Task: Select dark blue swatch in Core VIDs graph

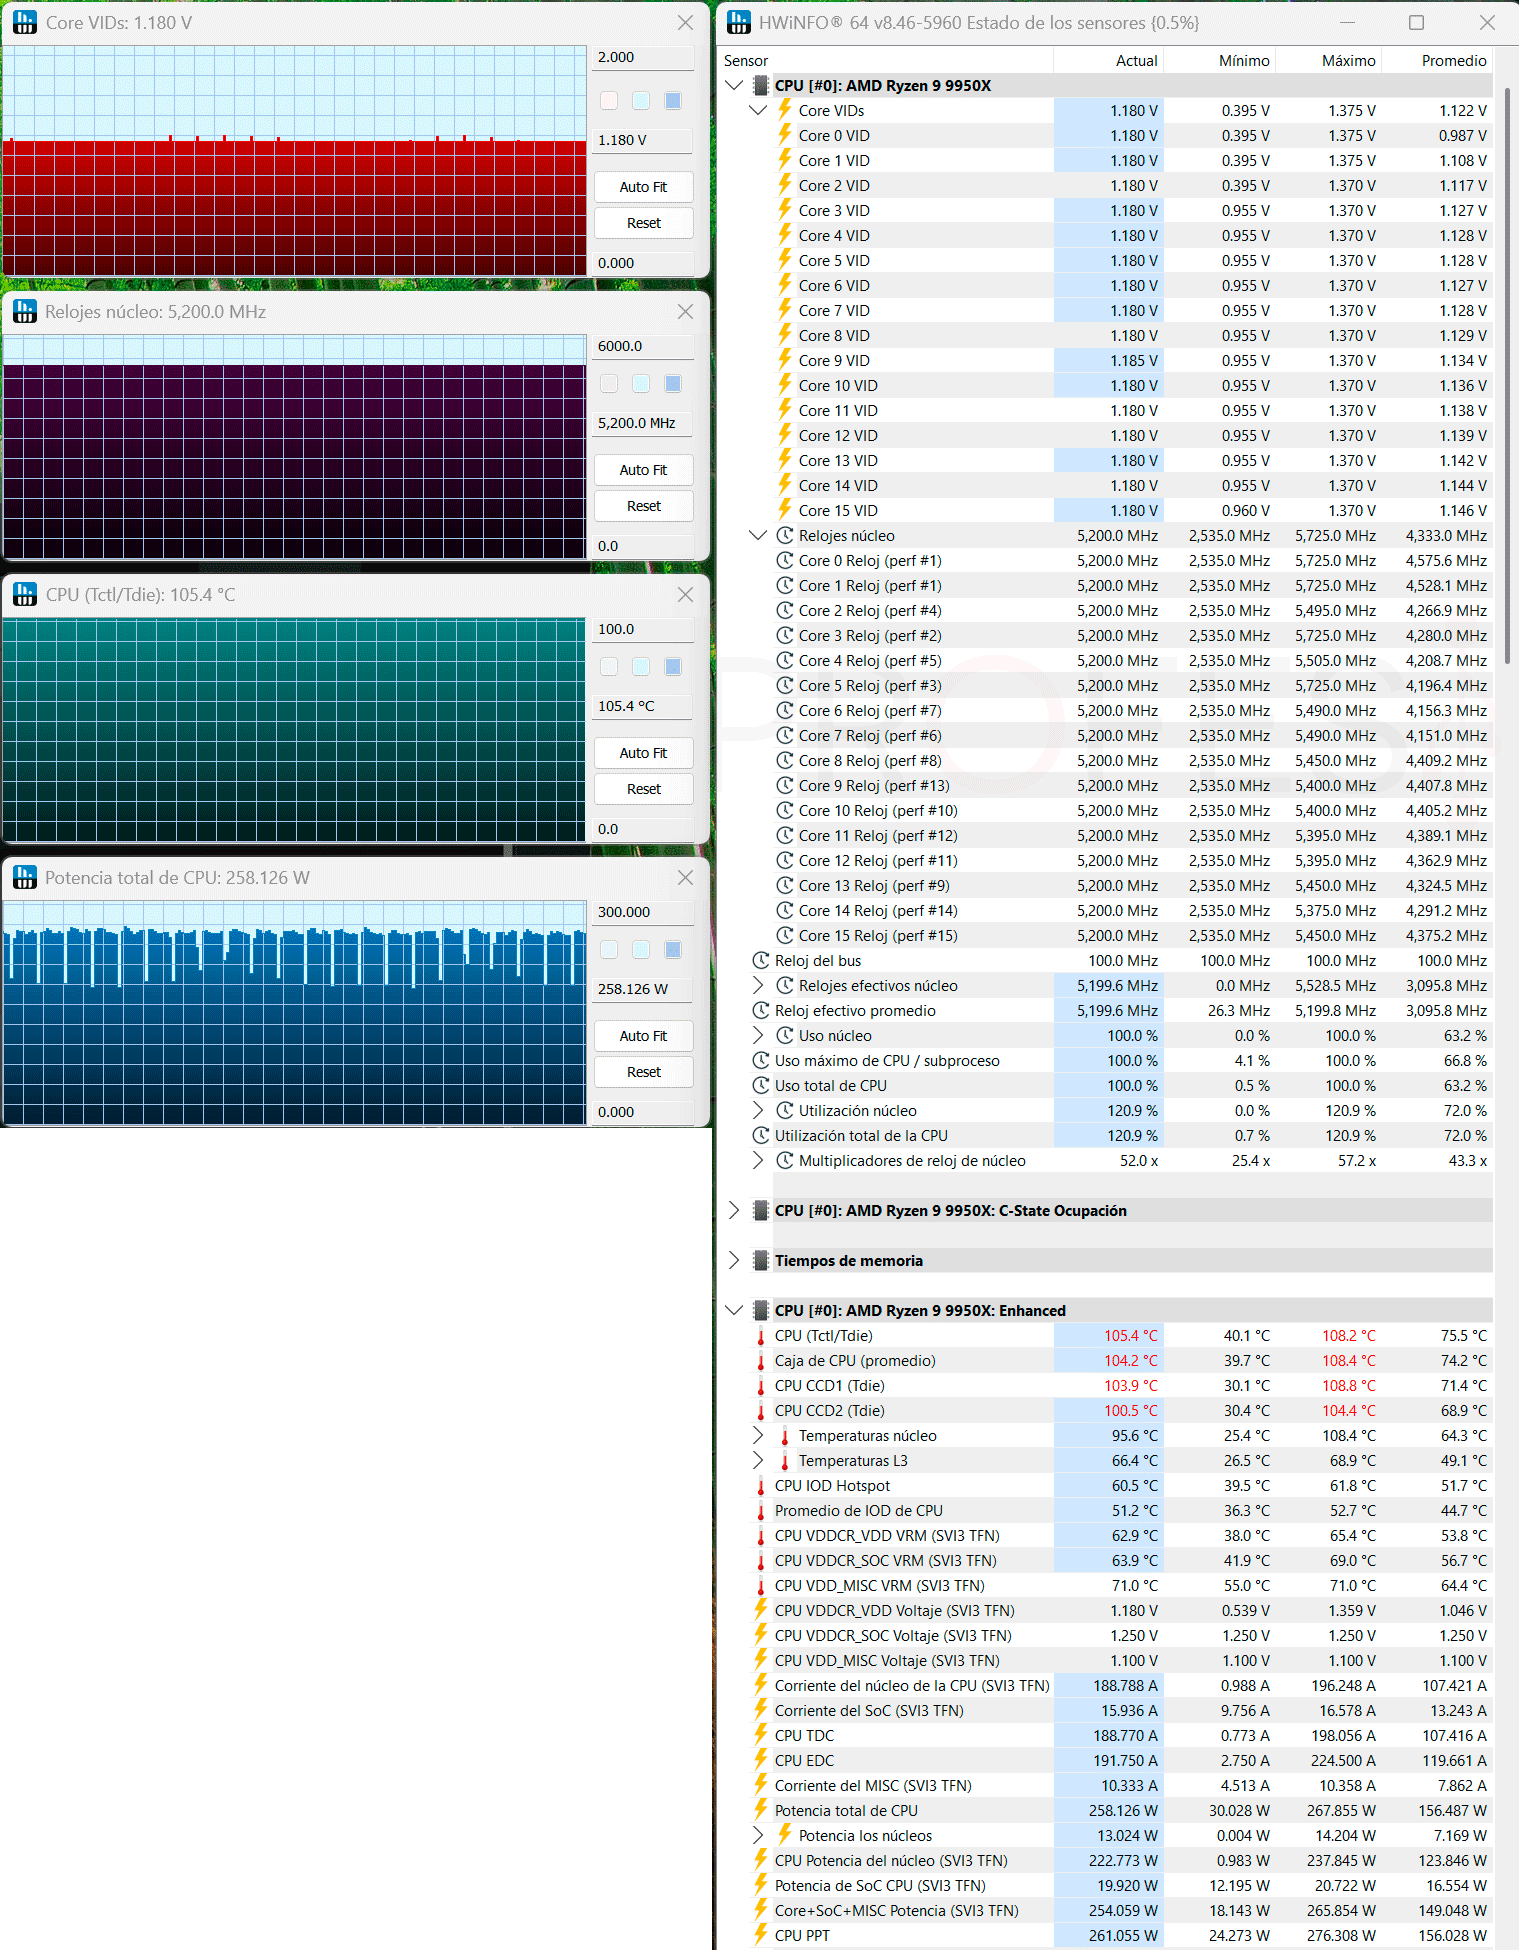Action: [x=673, y=100]
